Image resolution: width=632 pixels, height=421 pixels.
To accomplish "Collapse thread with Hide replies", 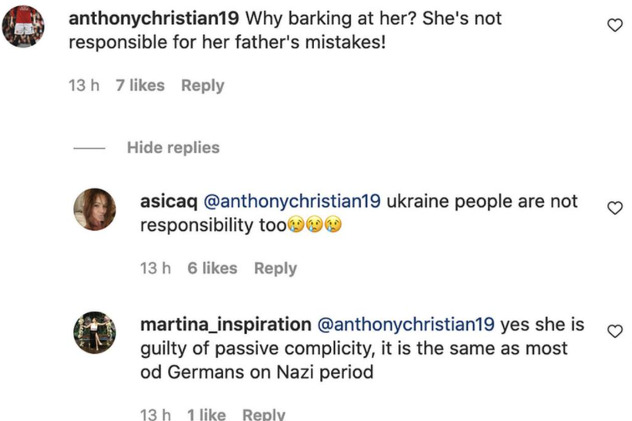I will pos(173,147).
